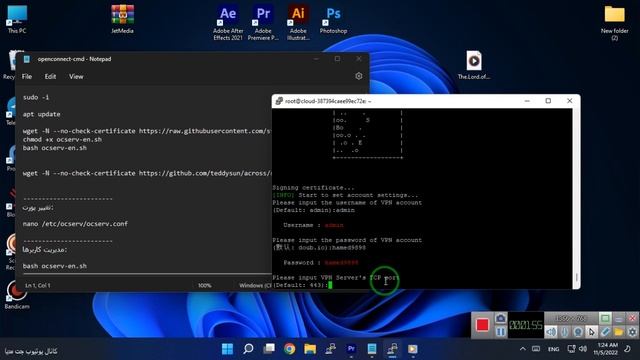Open the network icon in the system tray

(571, 349)
